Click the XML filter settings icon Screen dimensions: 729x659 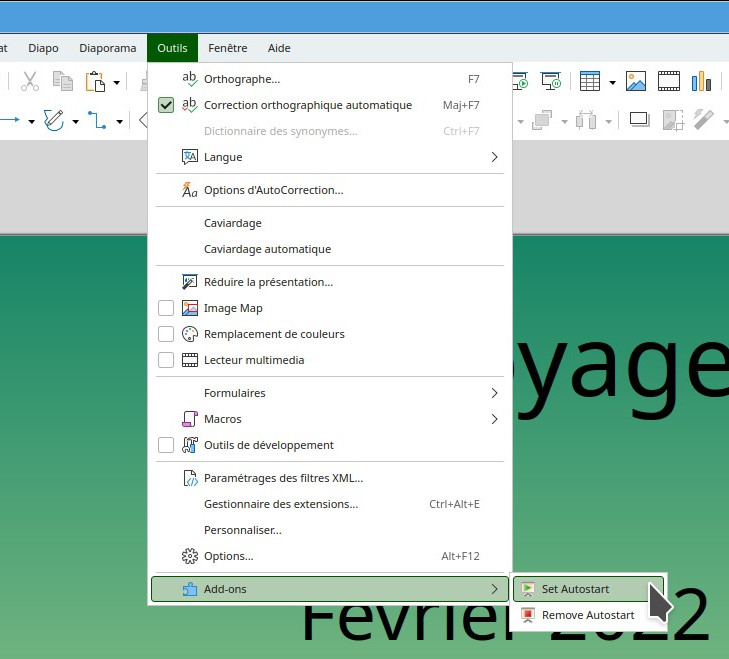click(190, 478)
